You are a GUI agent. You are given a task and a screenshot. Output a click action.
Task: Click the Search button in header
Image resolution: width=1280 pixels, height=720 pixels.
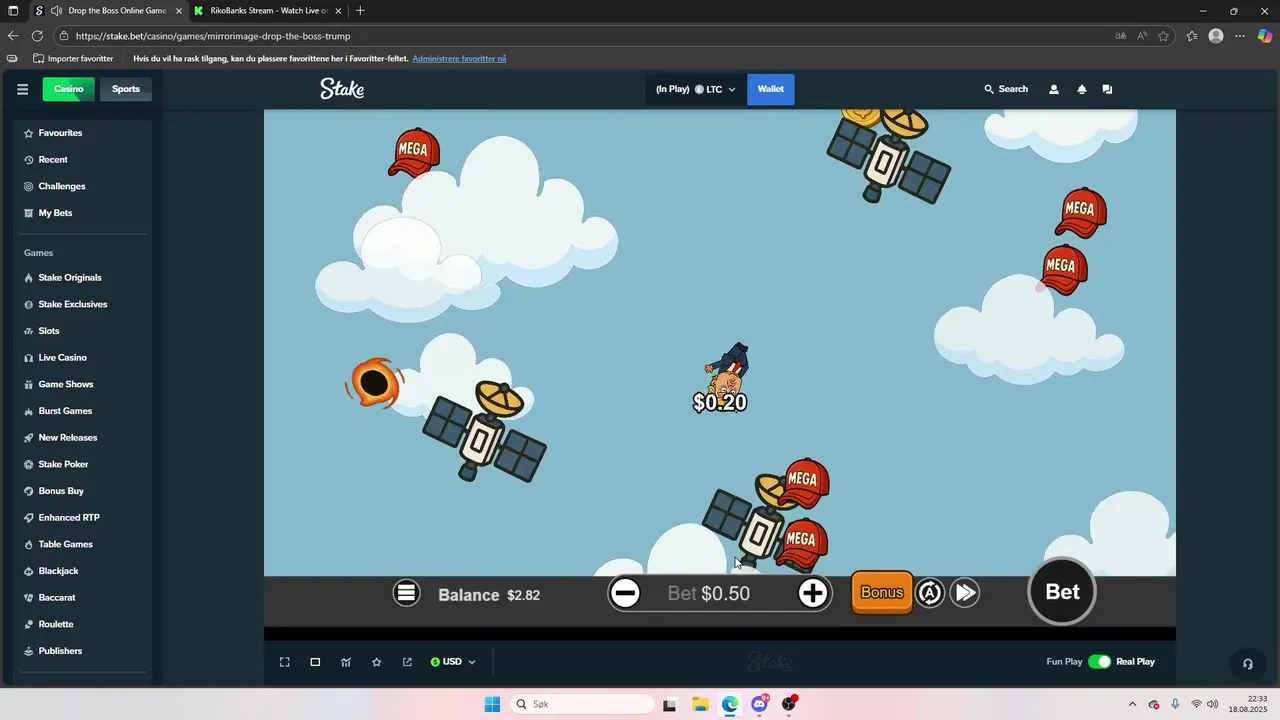coord(1006,89)
